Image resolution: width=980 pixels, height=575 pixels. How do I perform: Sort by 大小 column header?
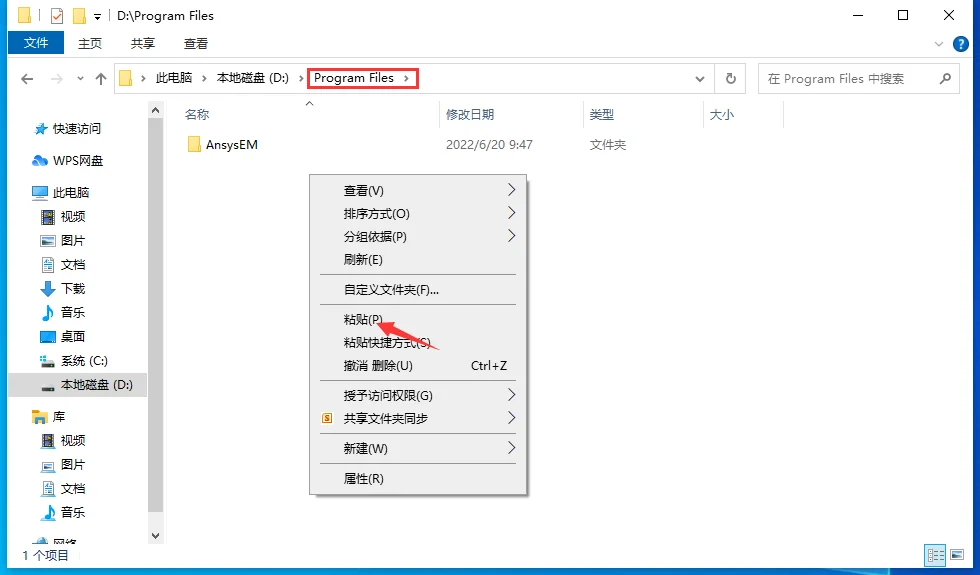(722, 114)
